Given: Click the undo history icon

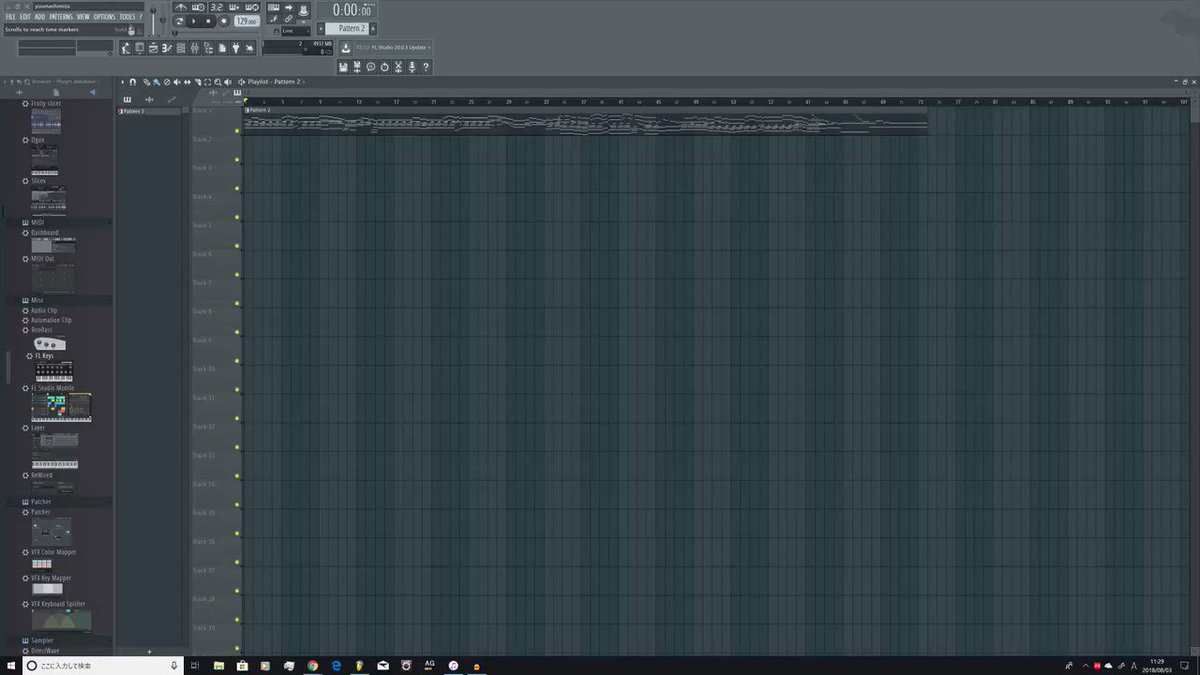Looking at the screenshot, I should tap(384, 67).
